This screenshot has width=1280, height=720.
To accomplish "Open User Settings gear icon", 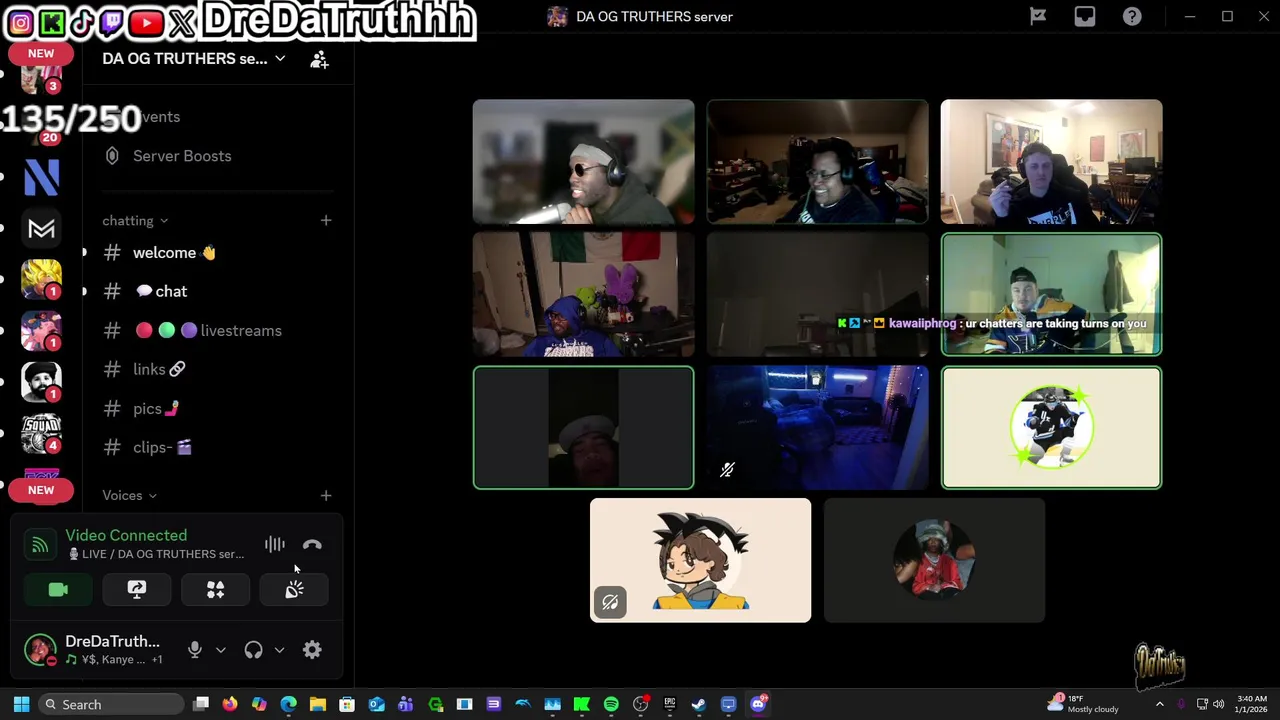I will (312, 650).
